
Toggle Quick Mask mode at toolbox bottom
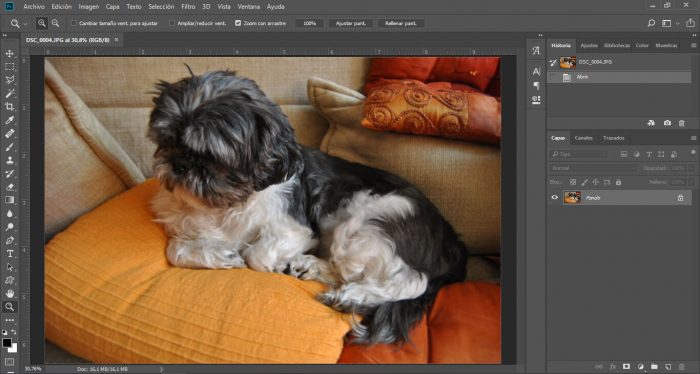[x=9, y=362]
